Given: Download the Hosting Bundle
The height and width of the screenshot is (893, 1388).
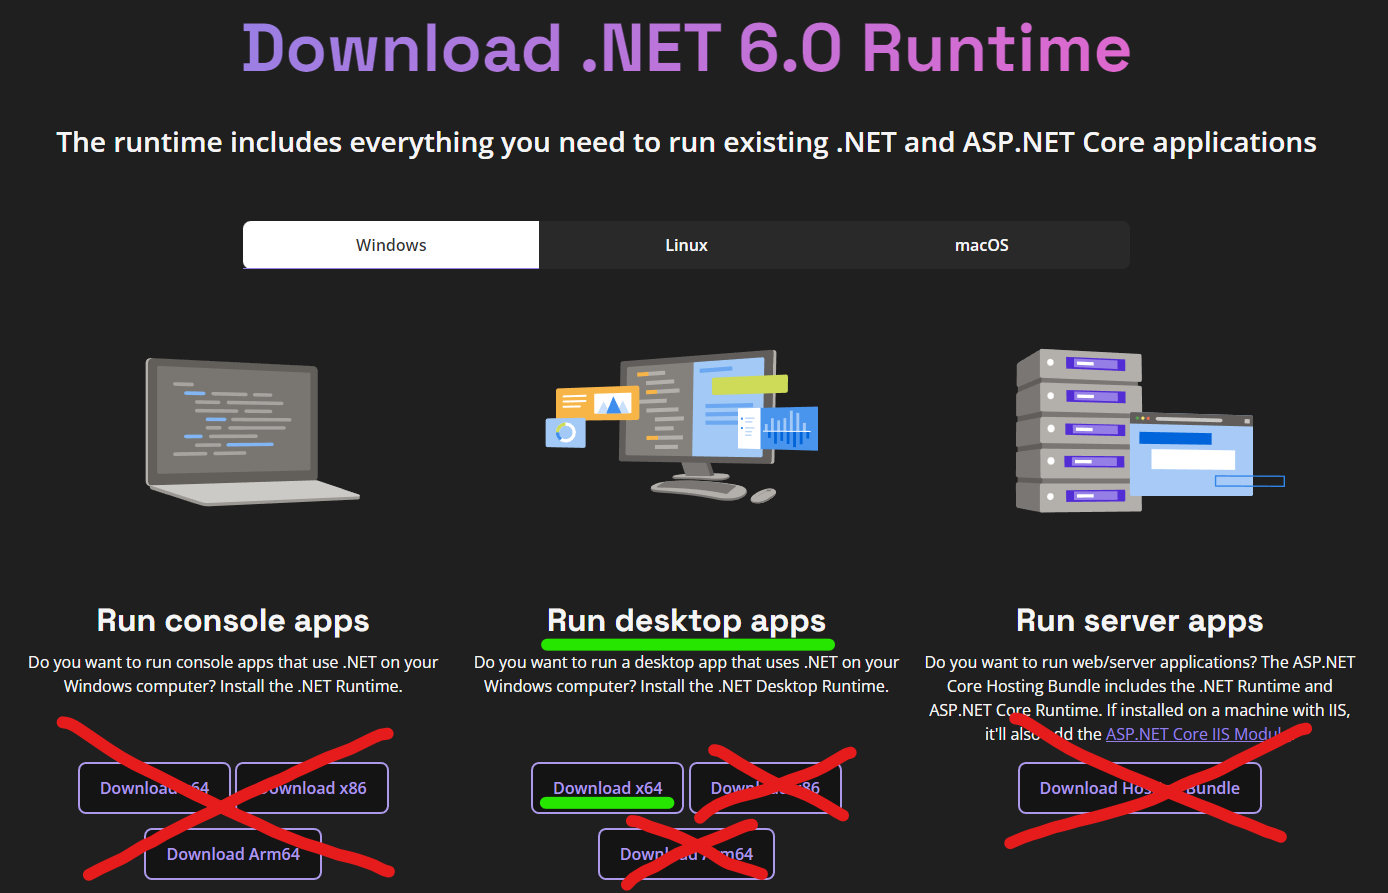Looking at the screenshot, I should click(1140, 788).
